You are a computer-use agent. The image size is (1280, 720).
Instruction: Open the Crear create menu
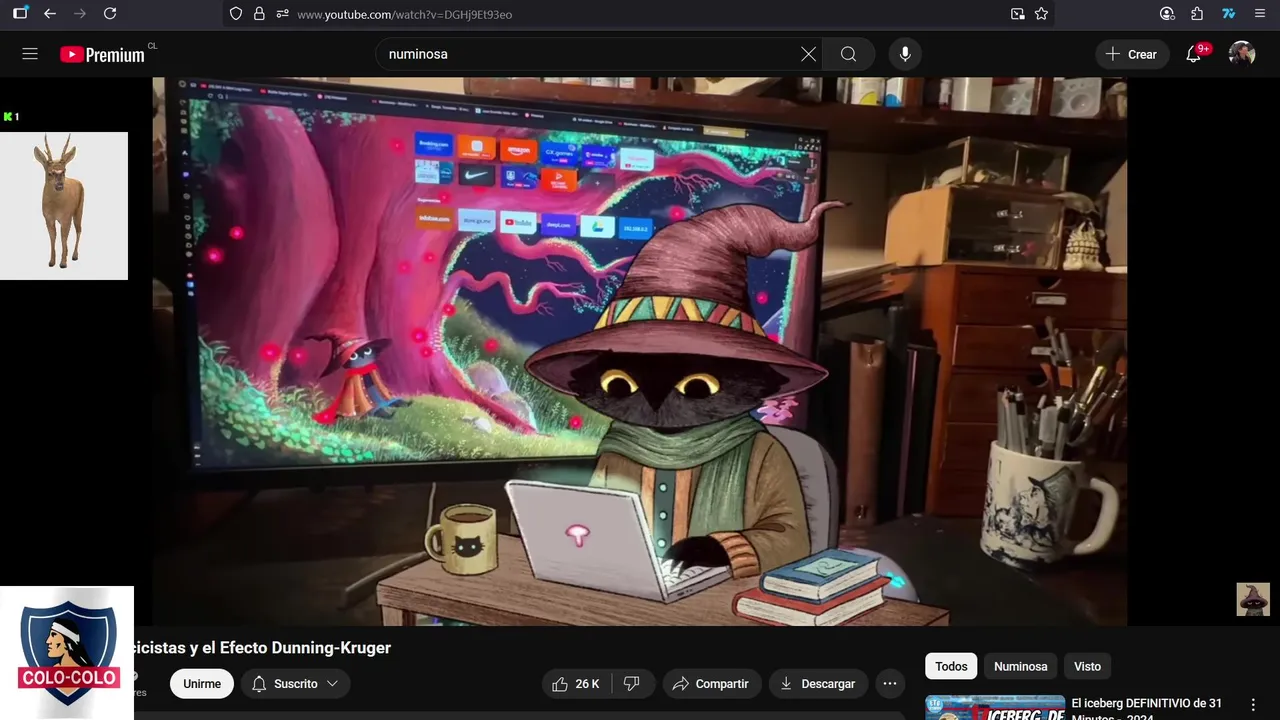(x=1132, y=54)
